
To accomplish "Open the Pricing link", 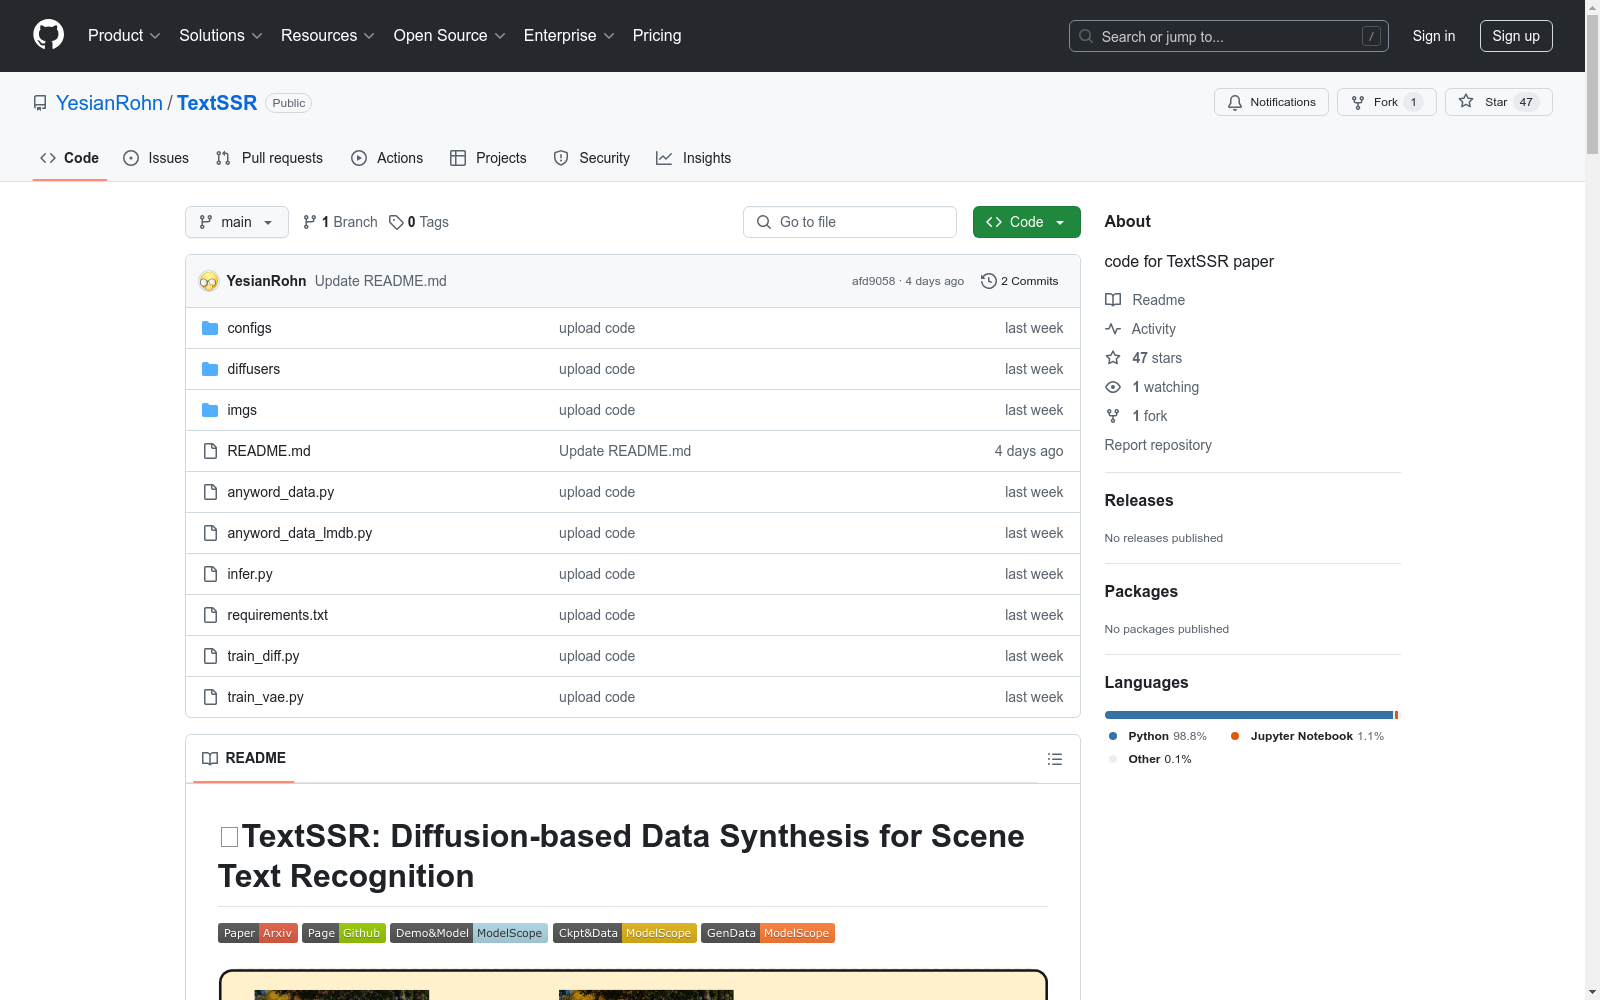I will 657,36.
